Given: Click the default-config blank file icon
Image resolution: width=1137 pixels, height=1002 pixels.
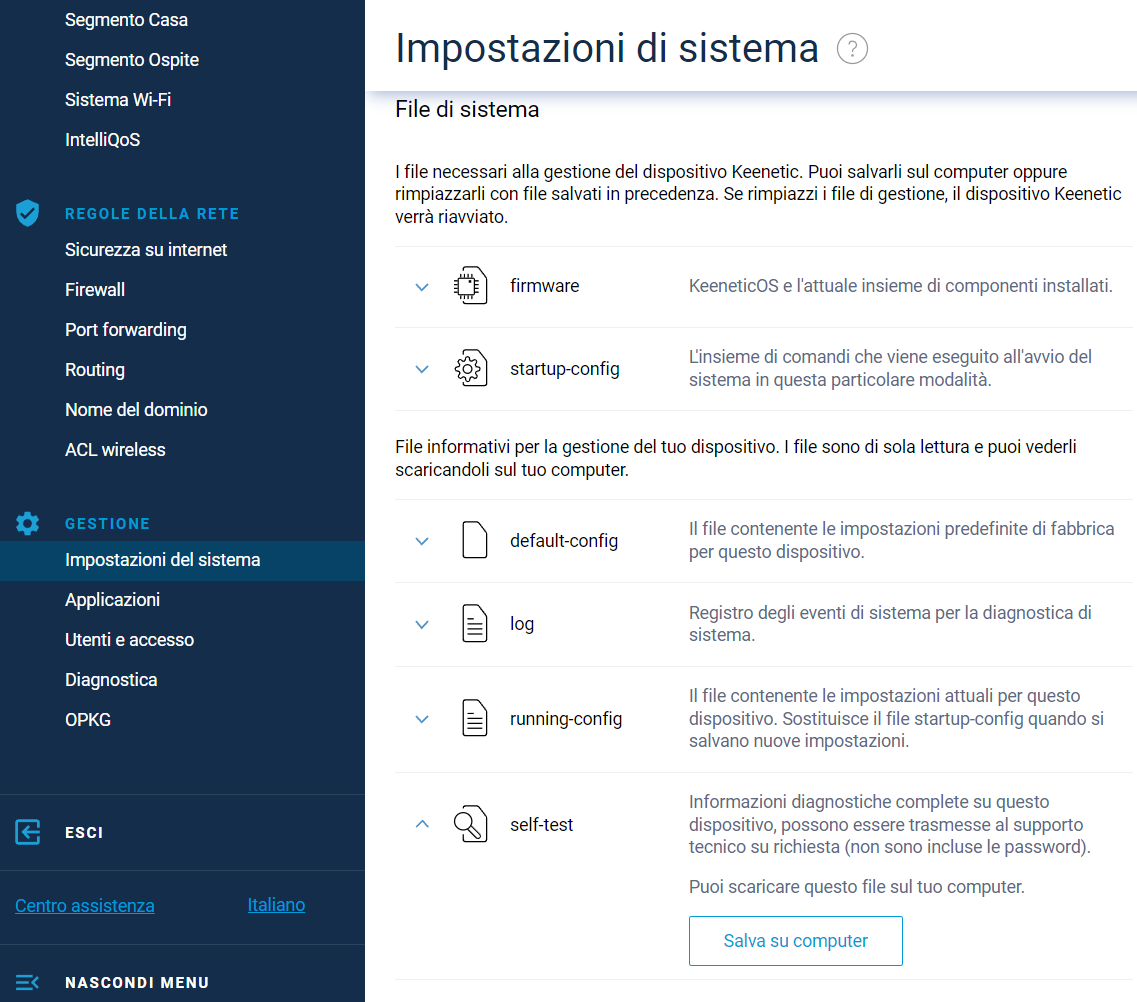Looking at the screenshot, I should [474, 540].
